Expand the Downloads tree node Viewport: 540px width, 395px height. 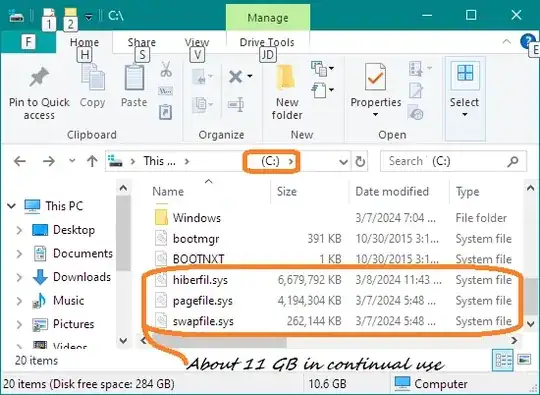tap(19, 277)
